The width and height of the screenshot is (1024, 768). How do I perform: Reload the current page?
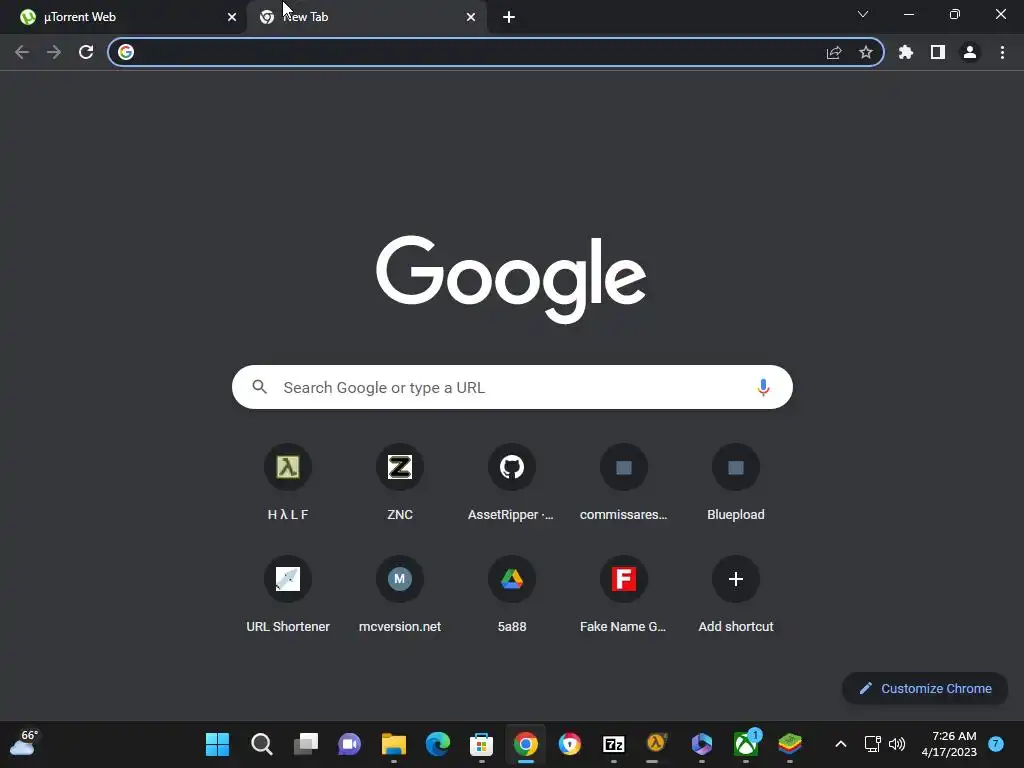click(x=86, y=52)
